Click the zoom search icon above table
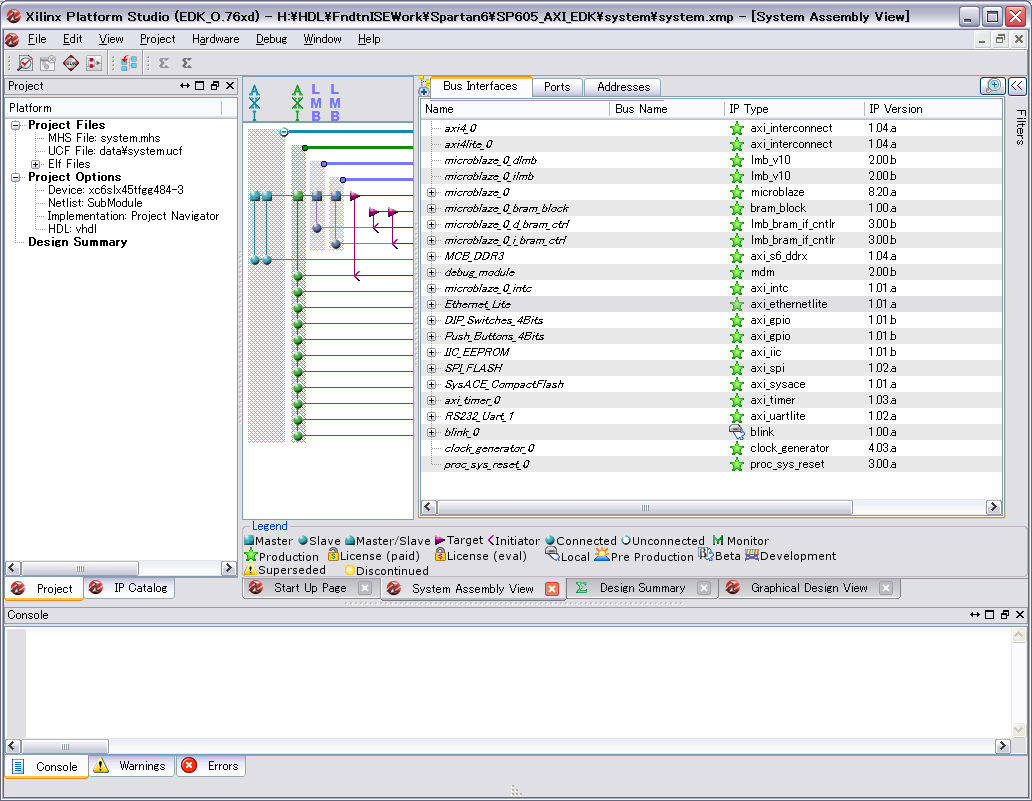Screen dimensions: 1032x801 [x=993, y=86]
